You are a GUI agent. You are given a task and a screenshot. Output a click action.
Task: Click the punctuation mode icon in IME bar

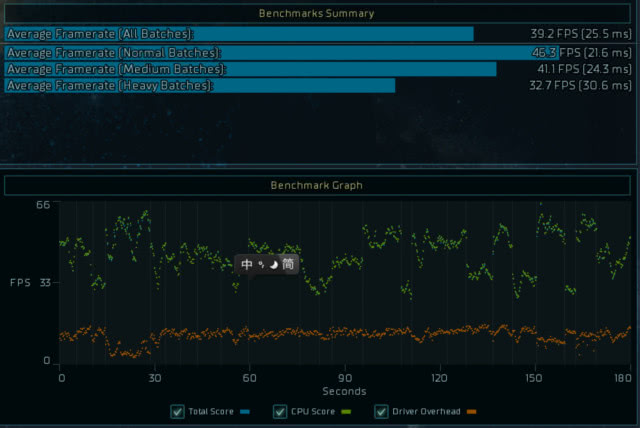pos(261,265)
